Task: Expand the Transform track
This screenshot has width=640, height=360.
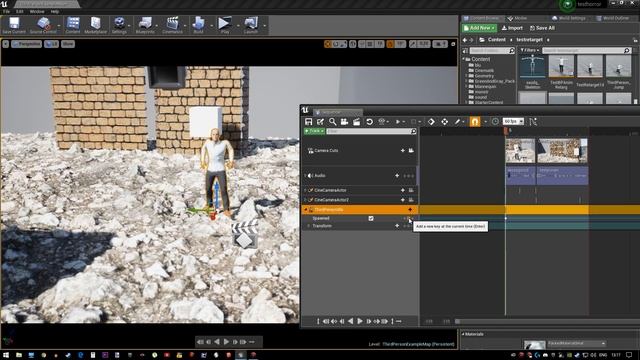Action: pyautogui.click(x=309, y=226)
